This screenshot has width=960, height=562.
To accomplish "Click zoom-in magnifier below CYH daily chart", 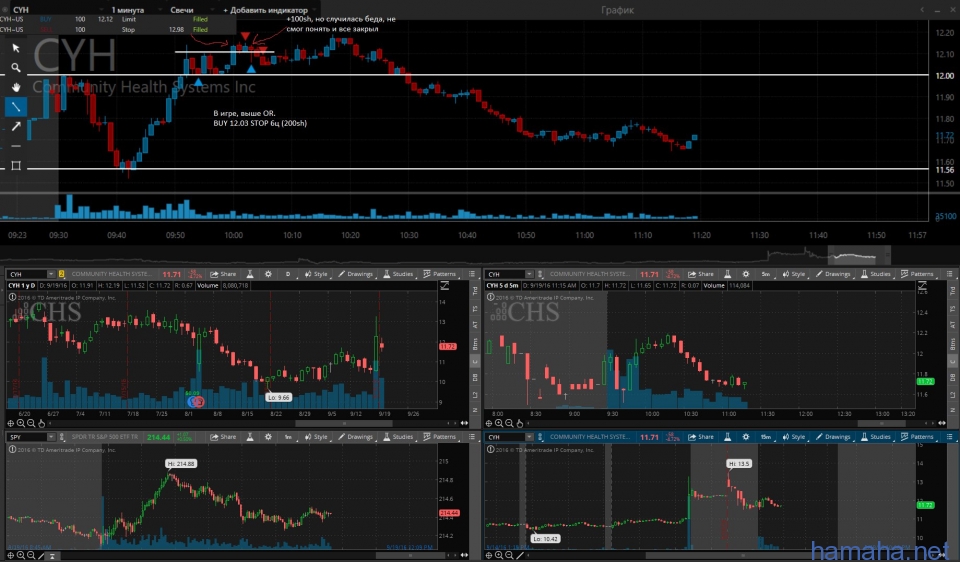I will (x=21, y=424).
